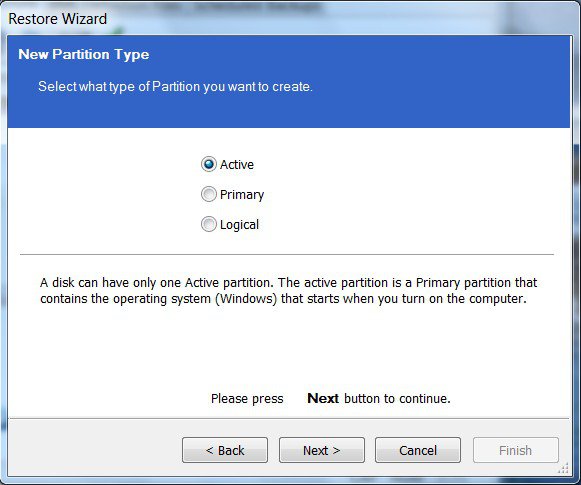Viewport: 581px width, 485px height.
Task: Click the greyed-out Finish button
Action: click(x=515, y=450)
